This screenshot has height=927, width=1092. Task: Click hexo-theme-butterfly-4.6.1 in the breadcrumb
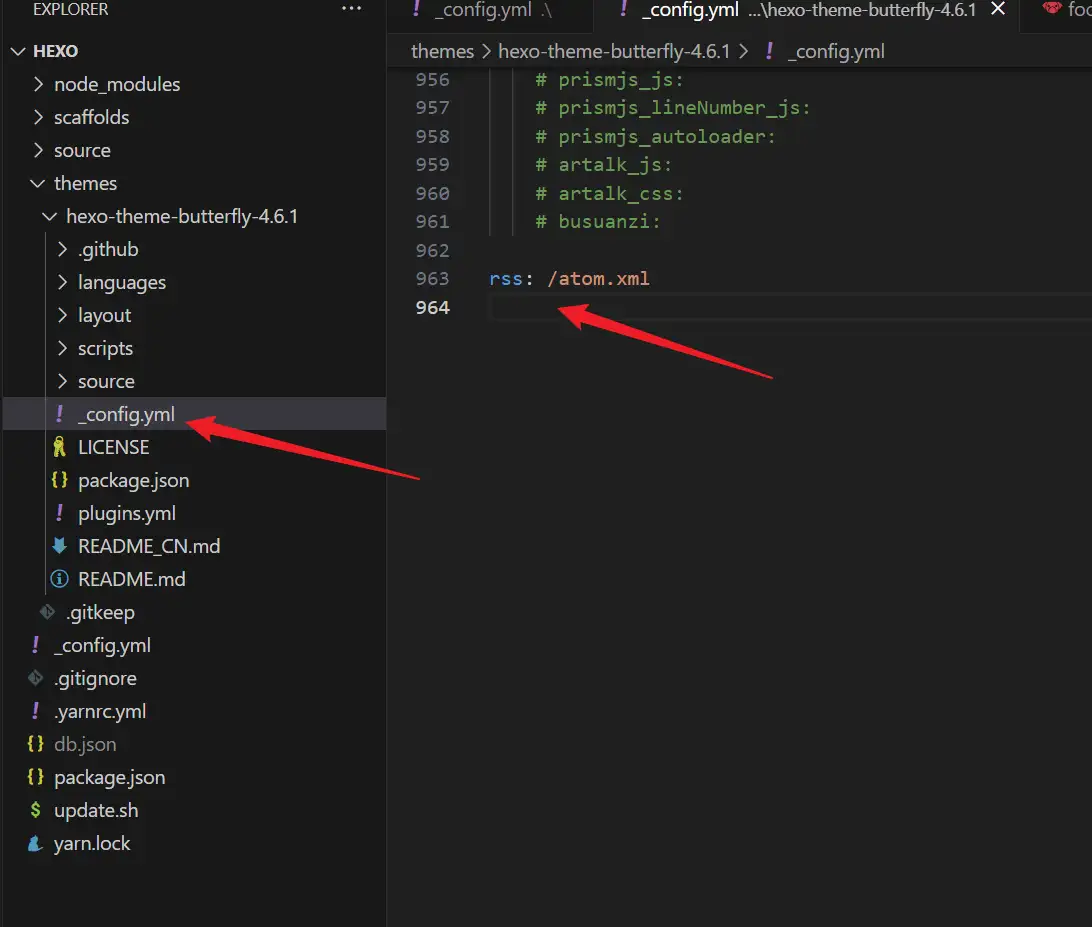click(614, 51)
